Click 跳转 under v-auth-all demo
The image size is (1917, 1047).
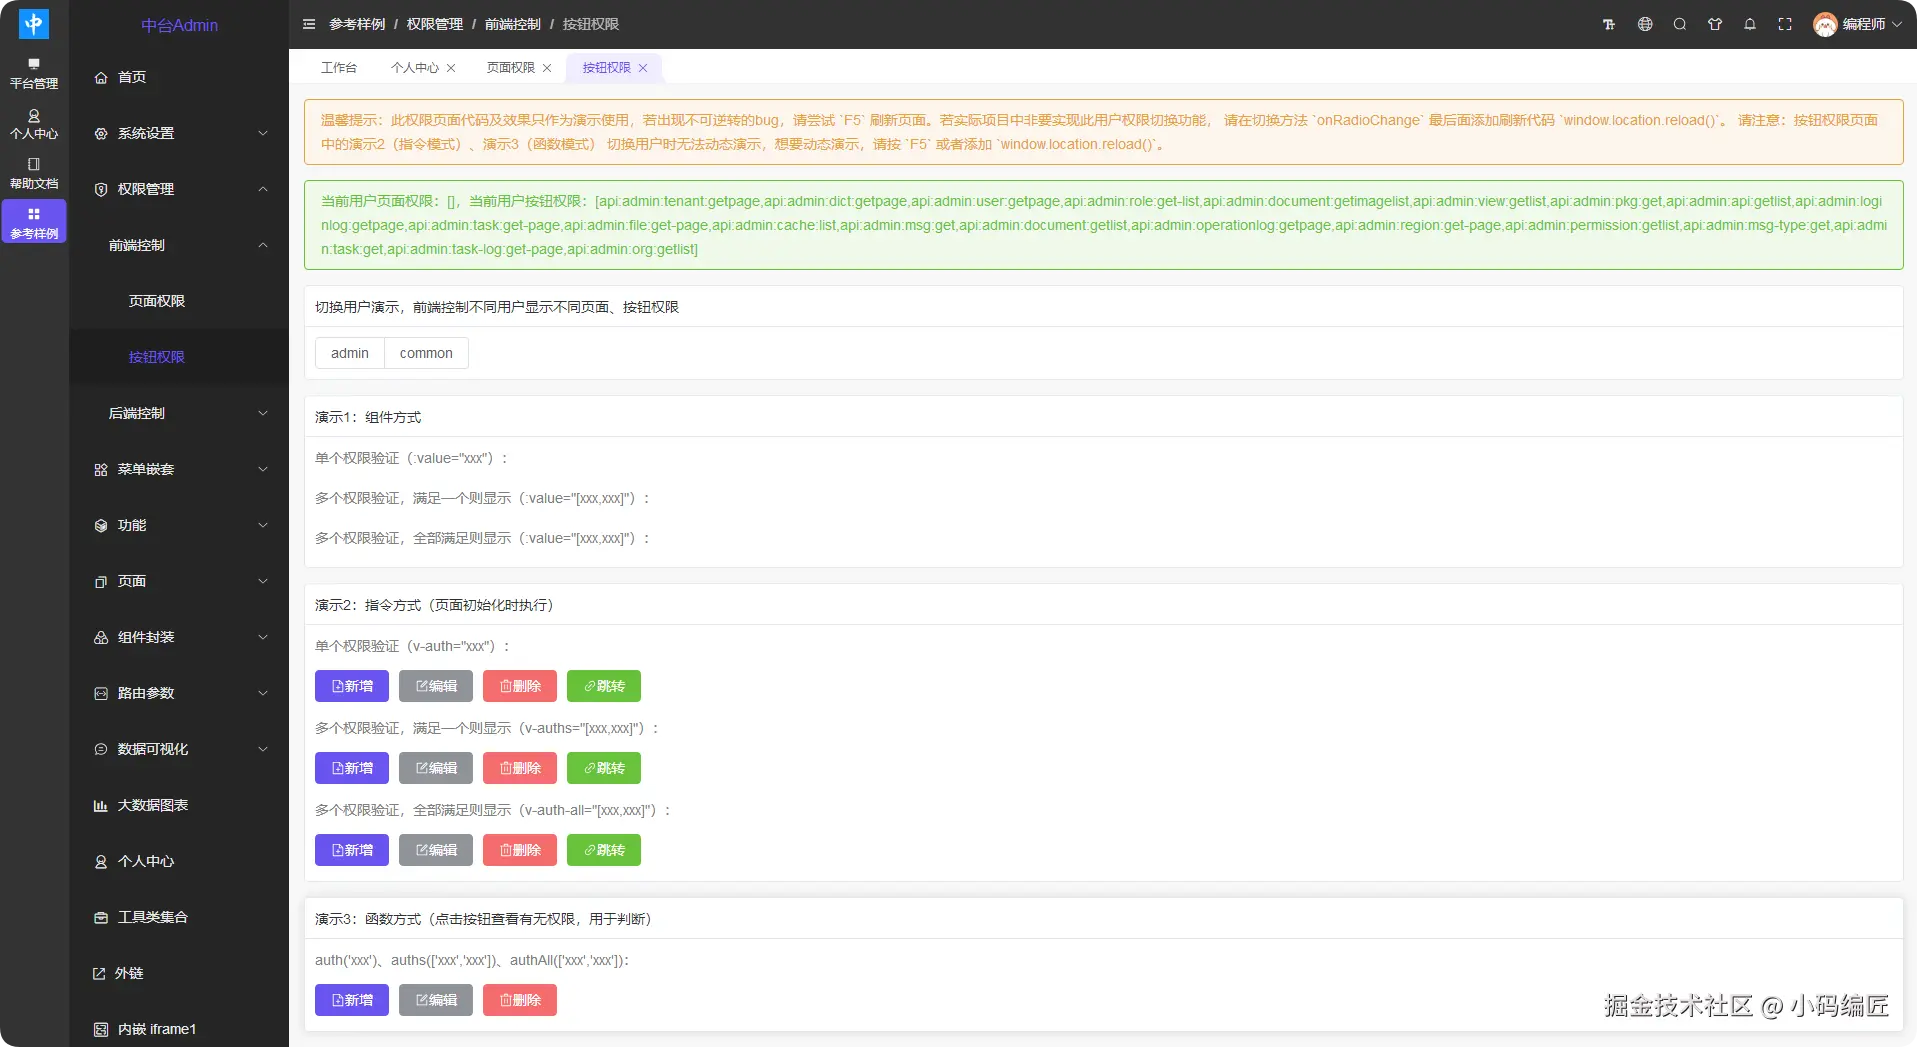604,850
